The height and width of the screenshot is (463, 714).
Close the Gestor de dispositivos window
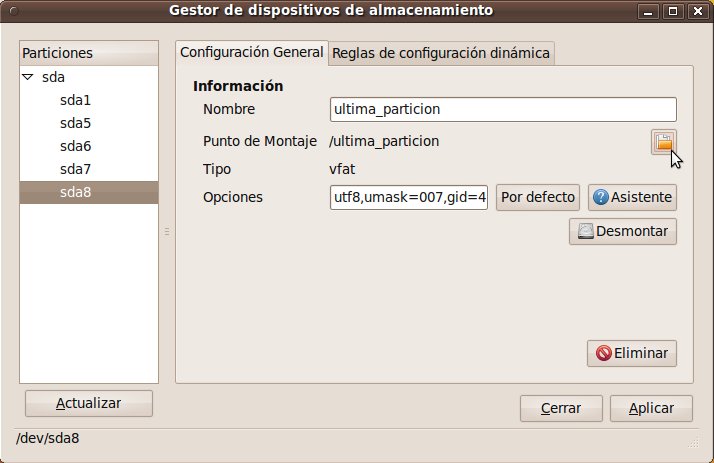click(x=698, y=11)
